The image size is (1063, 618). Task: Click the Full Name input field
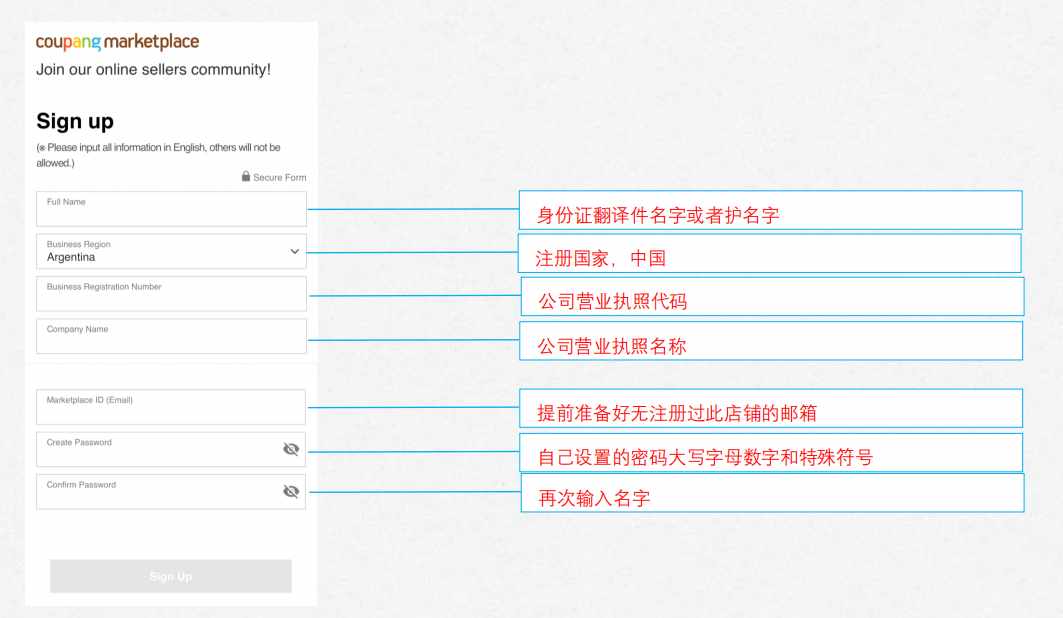click(171, 209)
